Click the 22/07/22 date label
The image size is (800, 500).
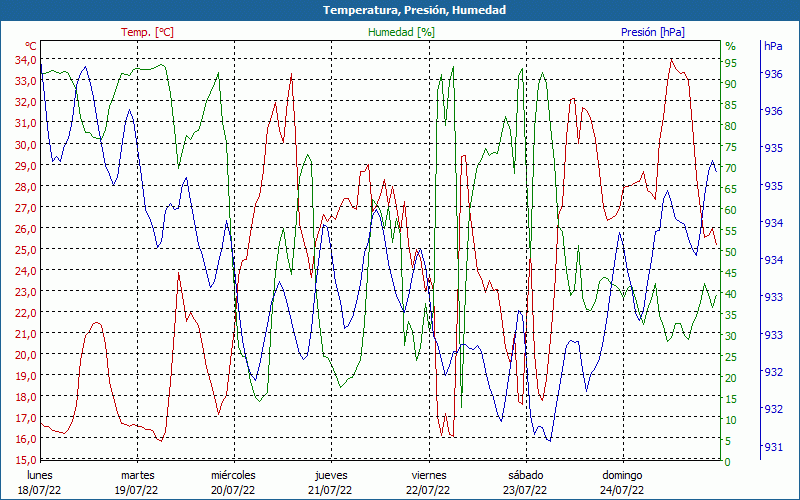coord(428,490)
